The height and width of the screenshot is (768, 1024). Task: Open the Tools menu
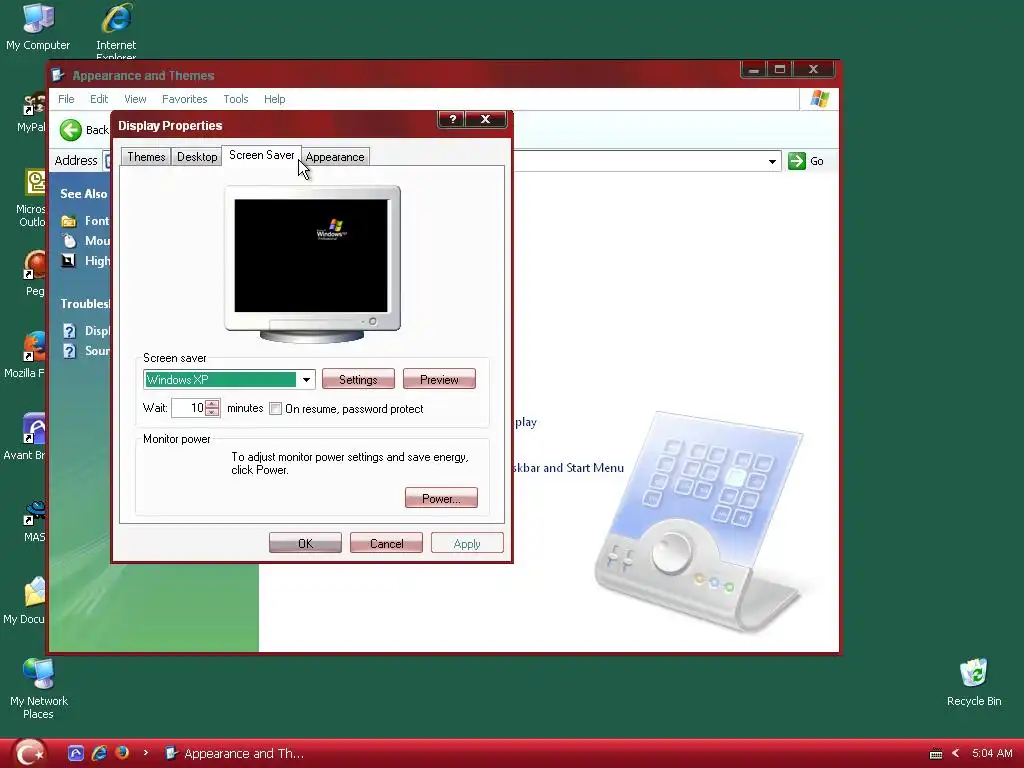pyautogui.click(x=236, y=99)
